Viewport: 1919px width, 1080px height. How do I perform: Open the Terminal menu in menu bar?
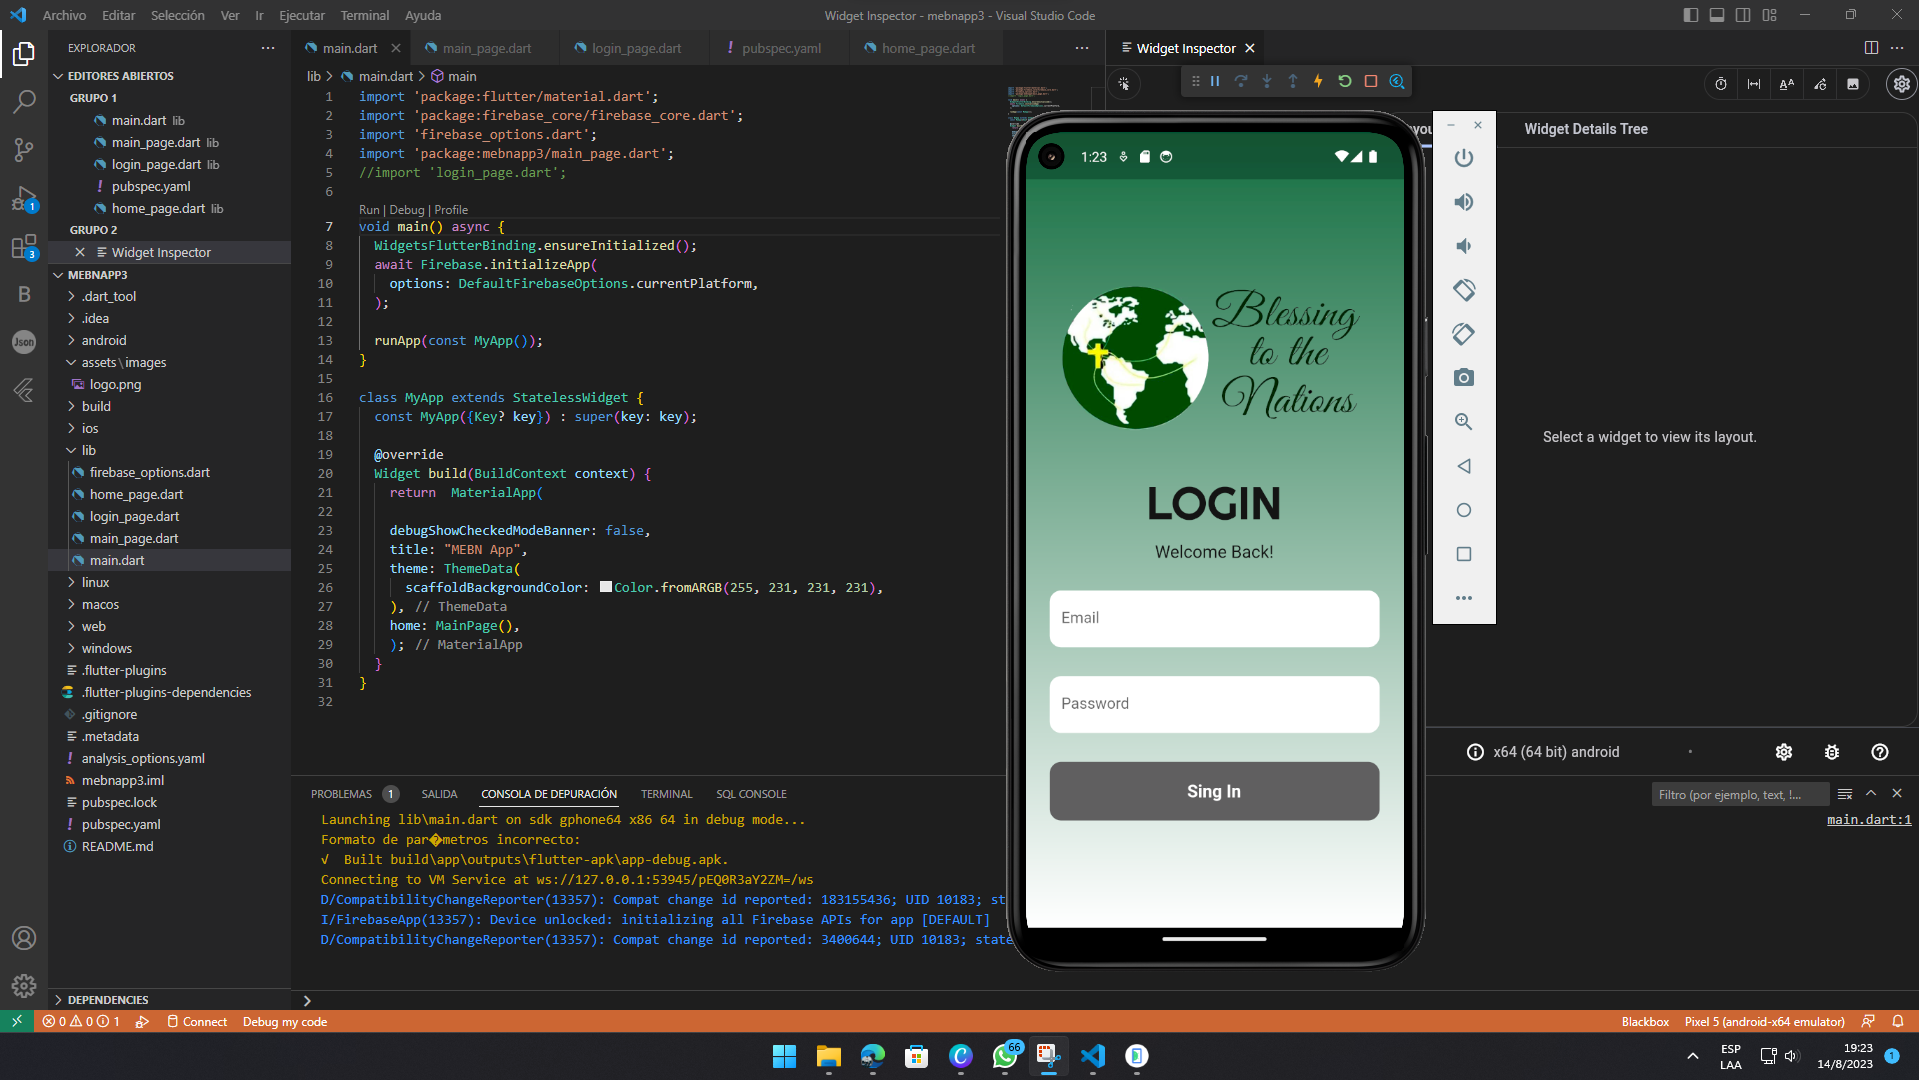364,15
